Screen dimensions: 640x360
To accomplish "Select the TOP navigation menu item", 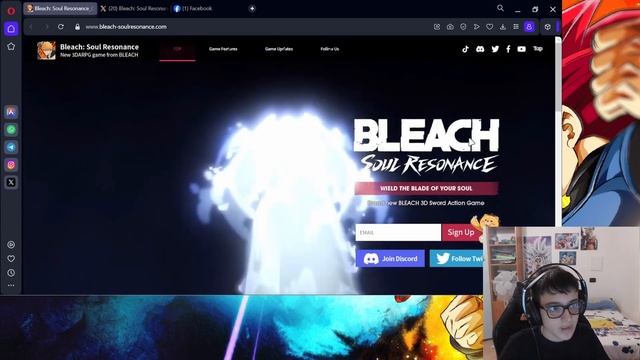I will [177, 49].
